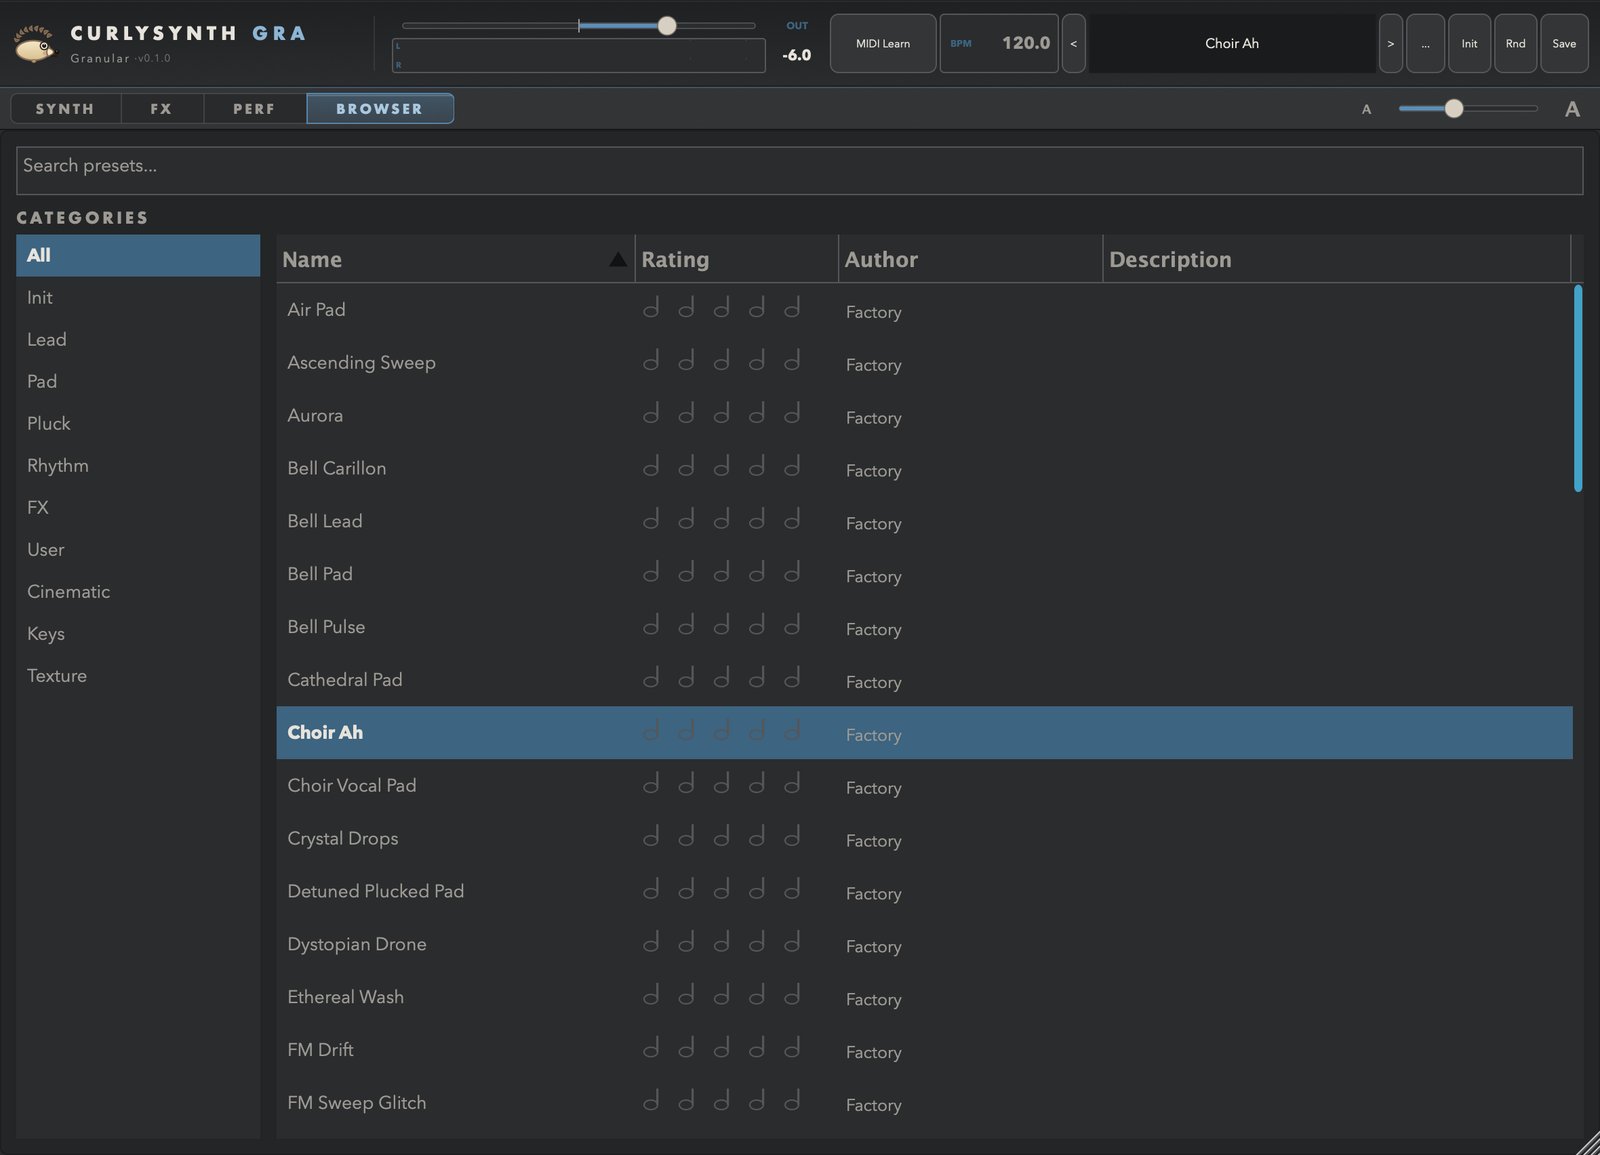The height and width of the screenshot is (1155, 1600).
Task: Set third rating note for Crystal Drops
Action: pos(721,837)
